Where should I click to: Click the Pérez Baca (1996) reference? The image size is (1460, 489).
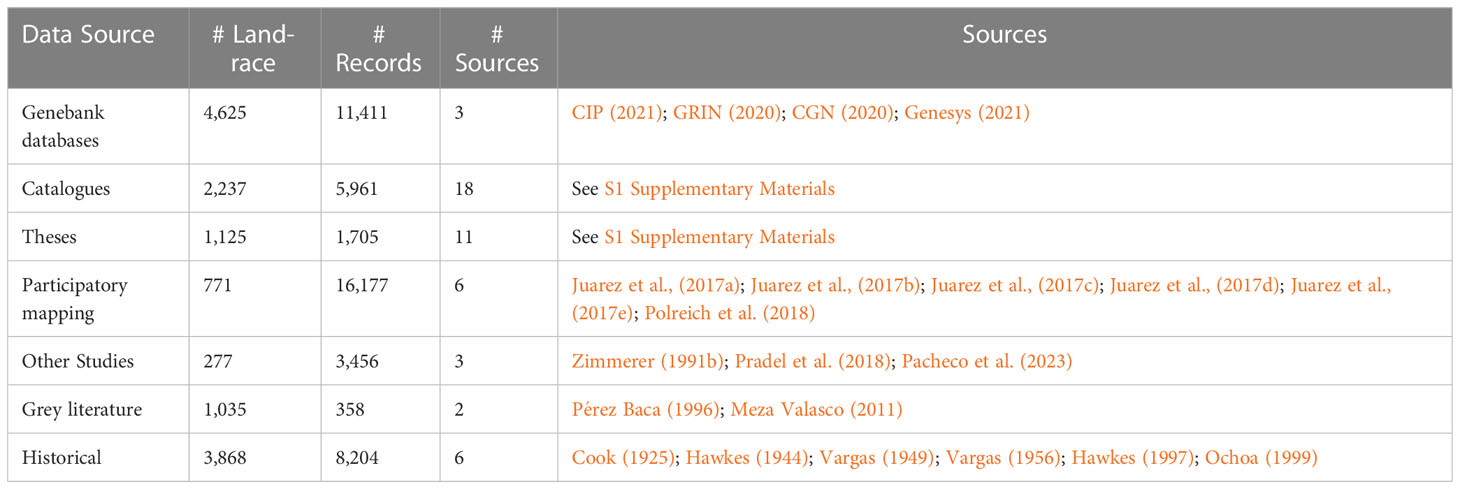(646, 409)
